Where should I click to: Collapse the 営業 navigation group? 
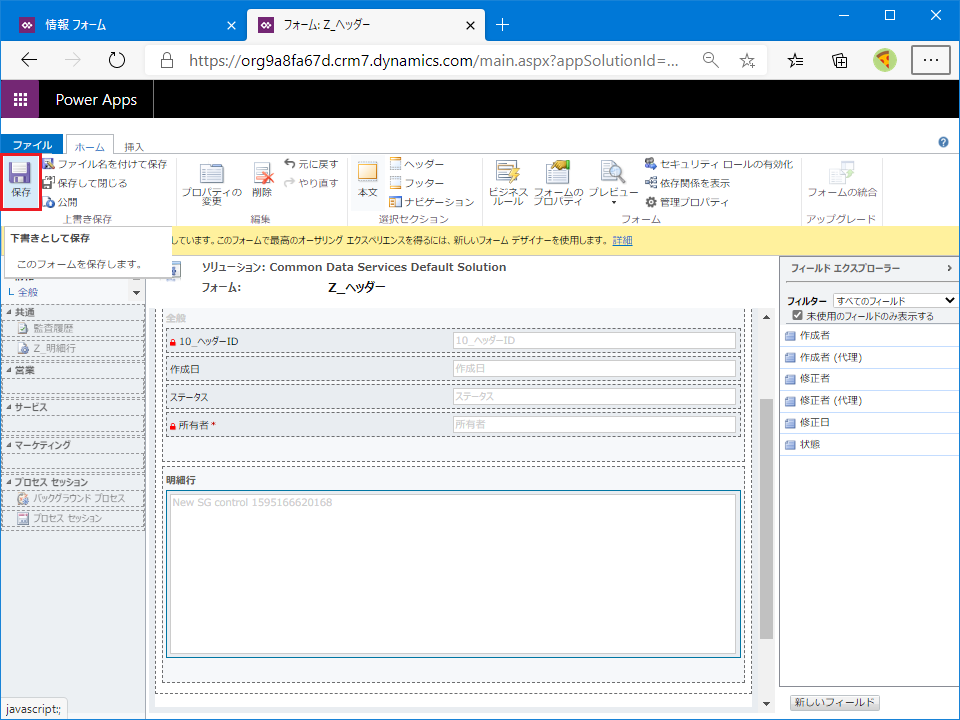tap(9, 370)
